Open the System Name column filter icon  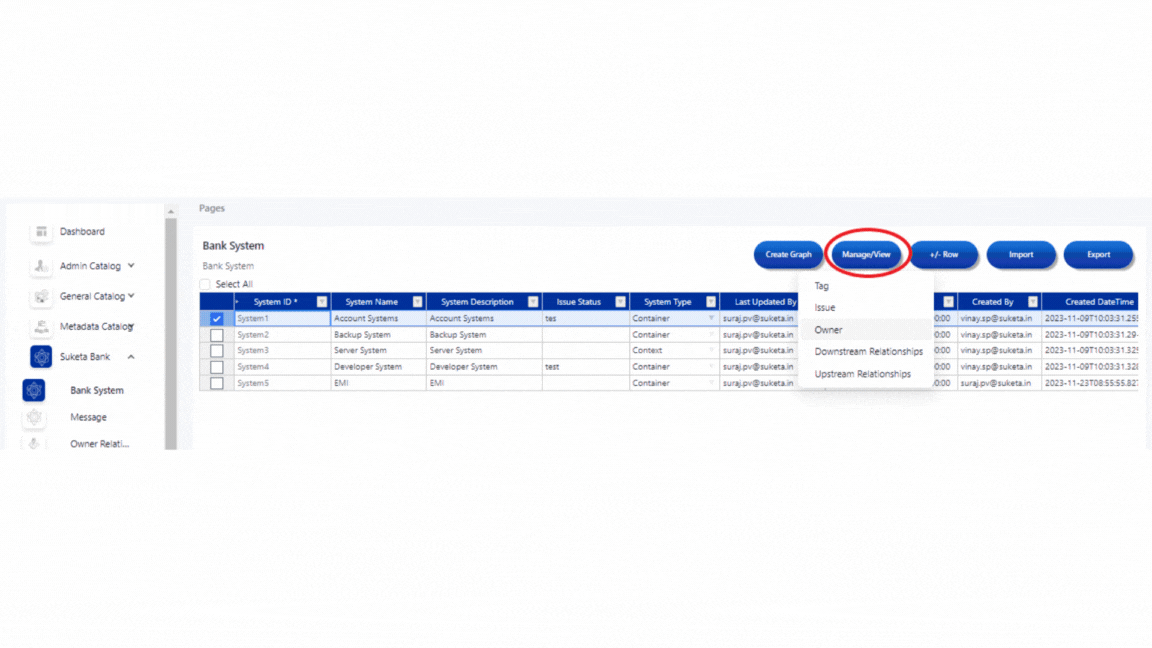[x=417, y=302]
